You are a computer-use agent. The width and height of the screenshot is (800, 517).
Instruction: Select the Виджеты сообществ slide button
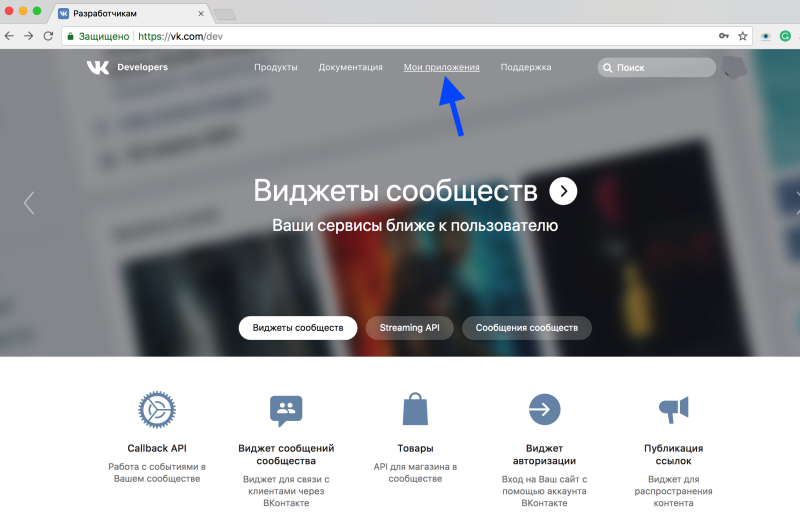(298, 328)
